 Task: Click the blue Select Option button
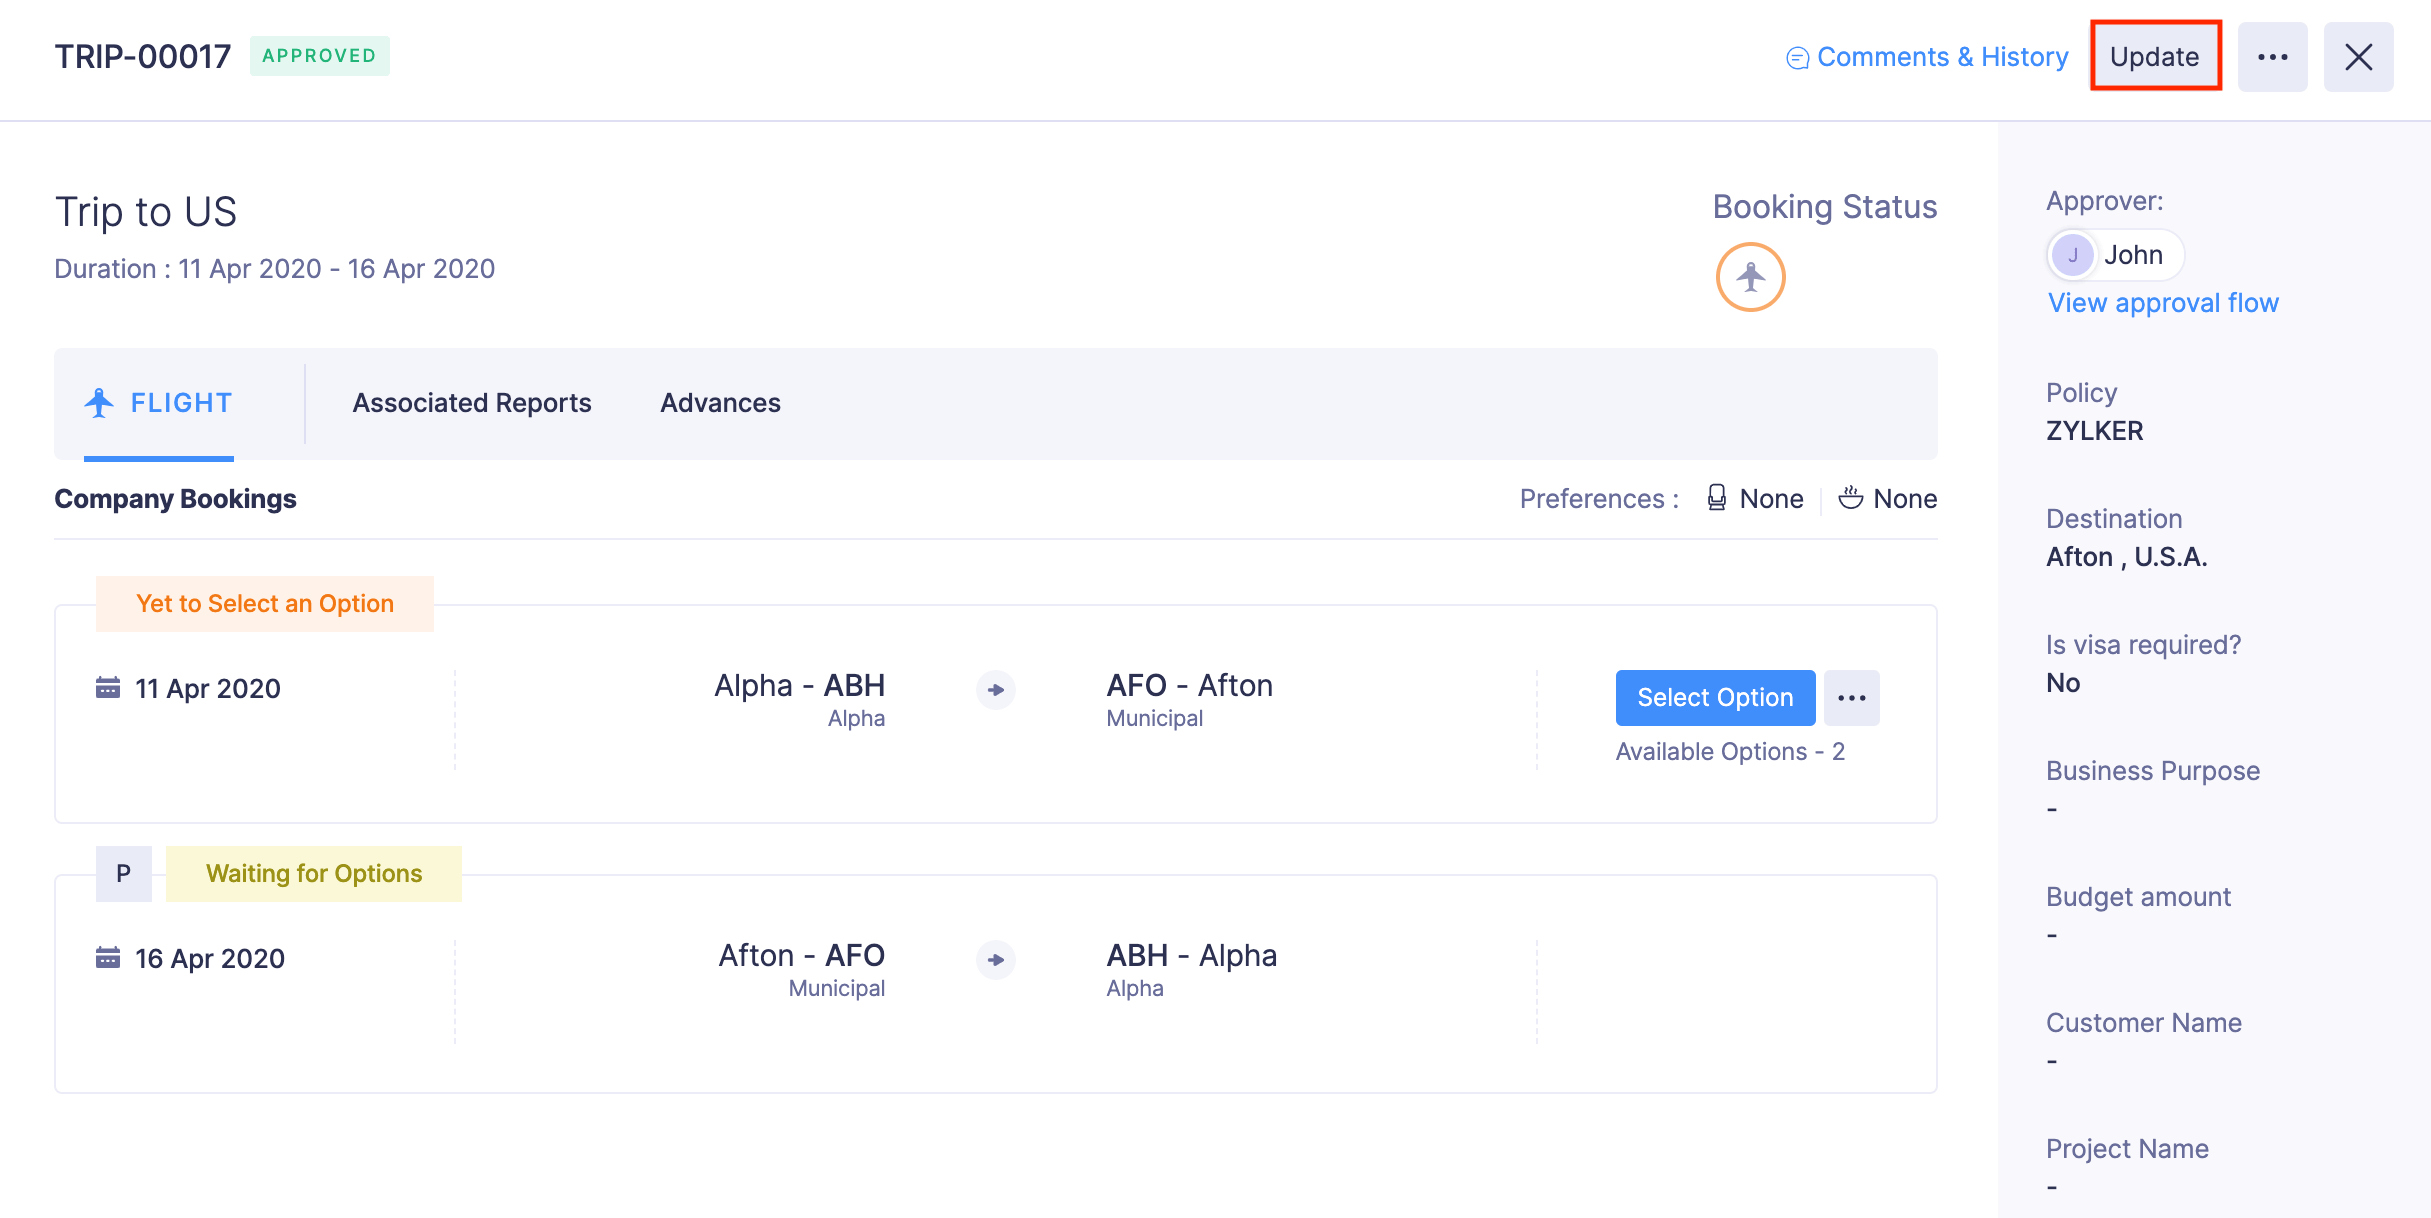pos(1715,698)
